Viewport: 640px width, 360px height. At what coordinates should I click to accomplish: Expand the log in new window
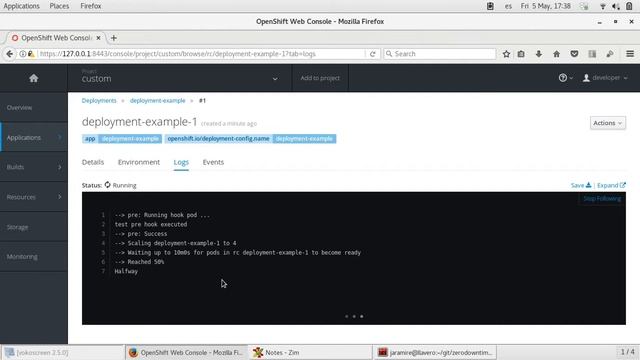(611, 185)
